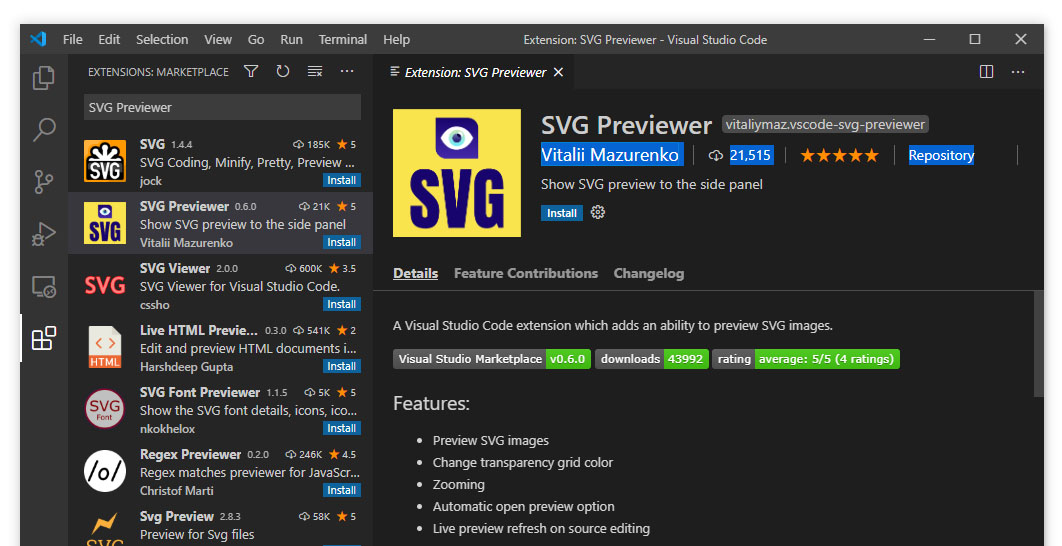Screen dimensions: 1062x546
Task: Open the Search view in activity bar
Action: 44,129
